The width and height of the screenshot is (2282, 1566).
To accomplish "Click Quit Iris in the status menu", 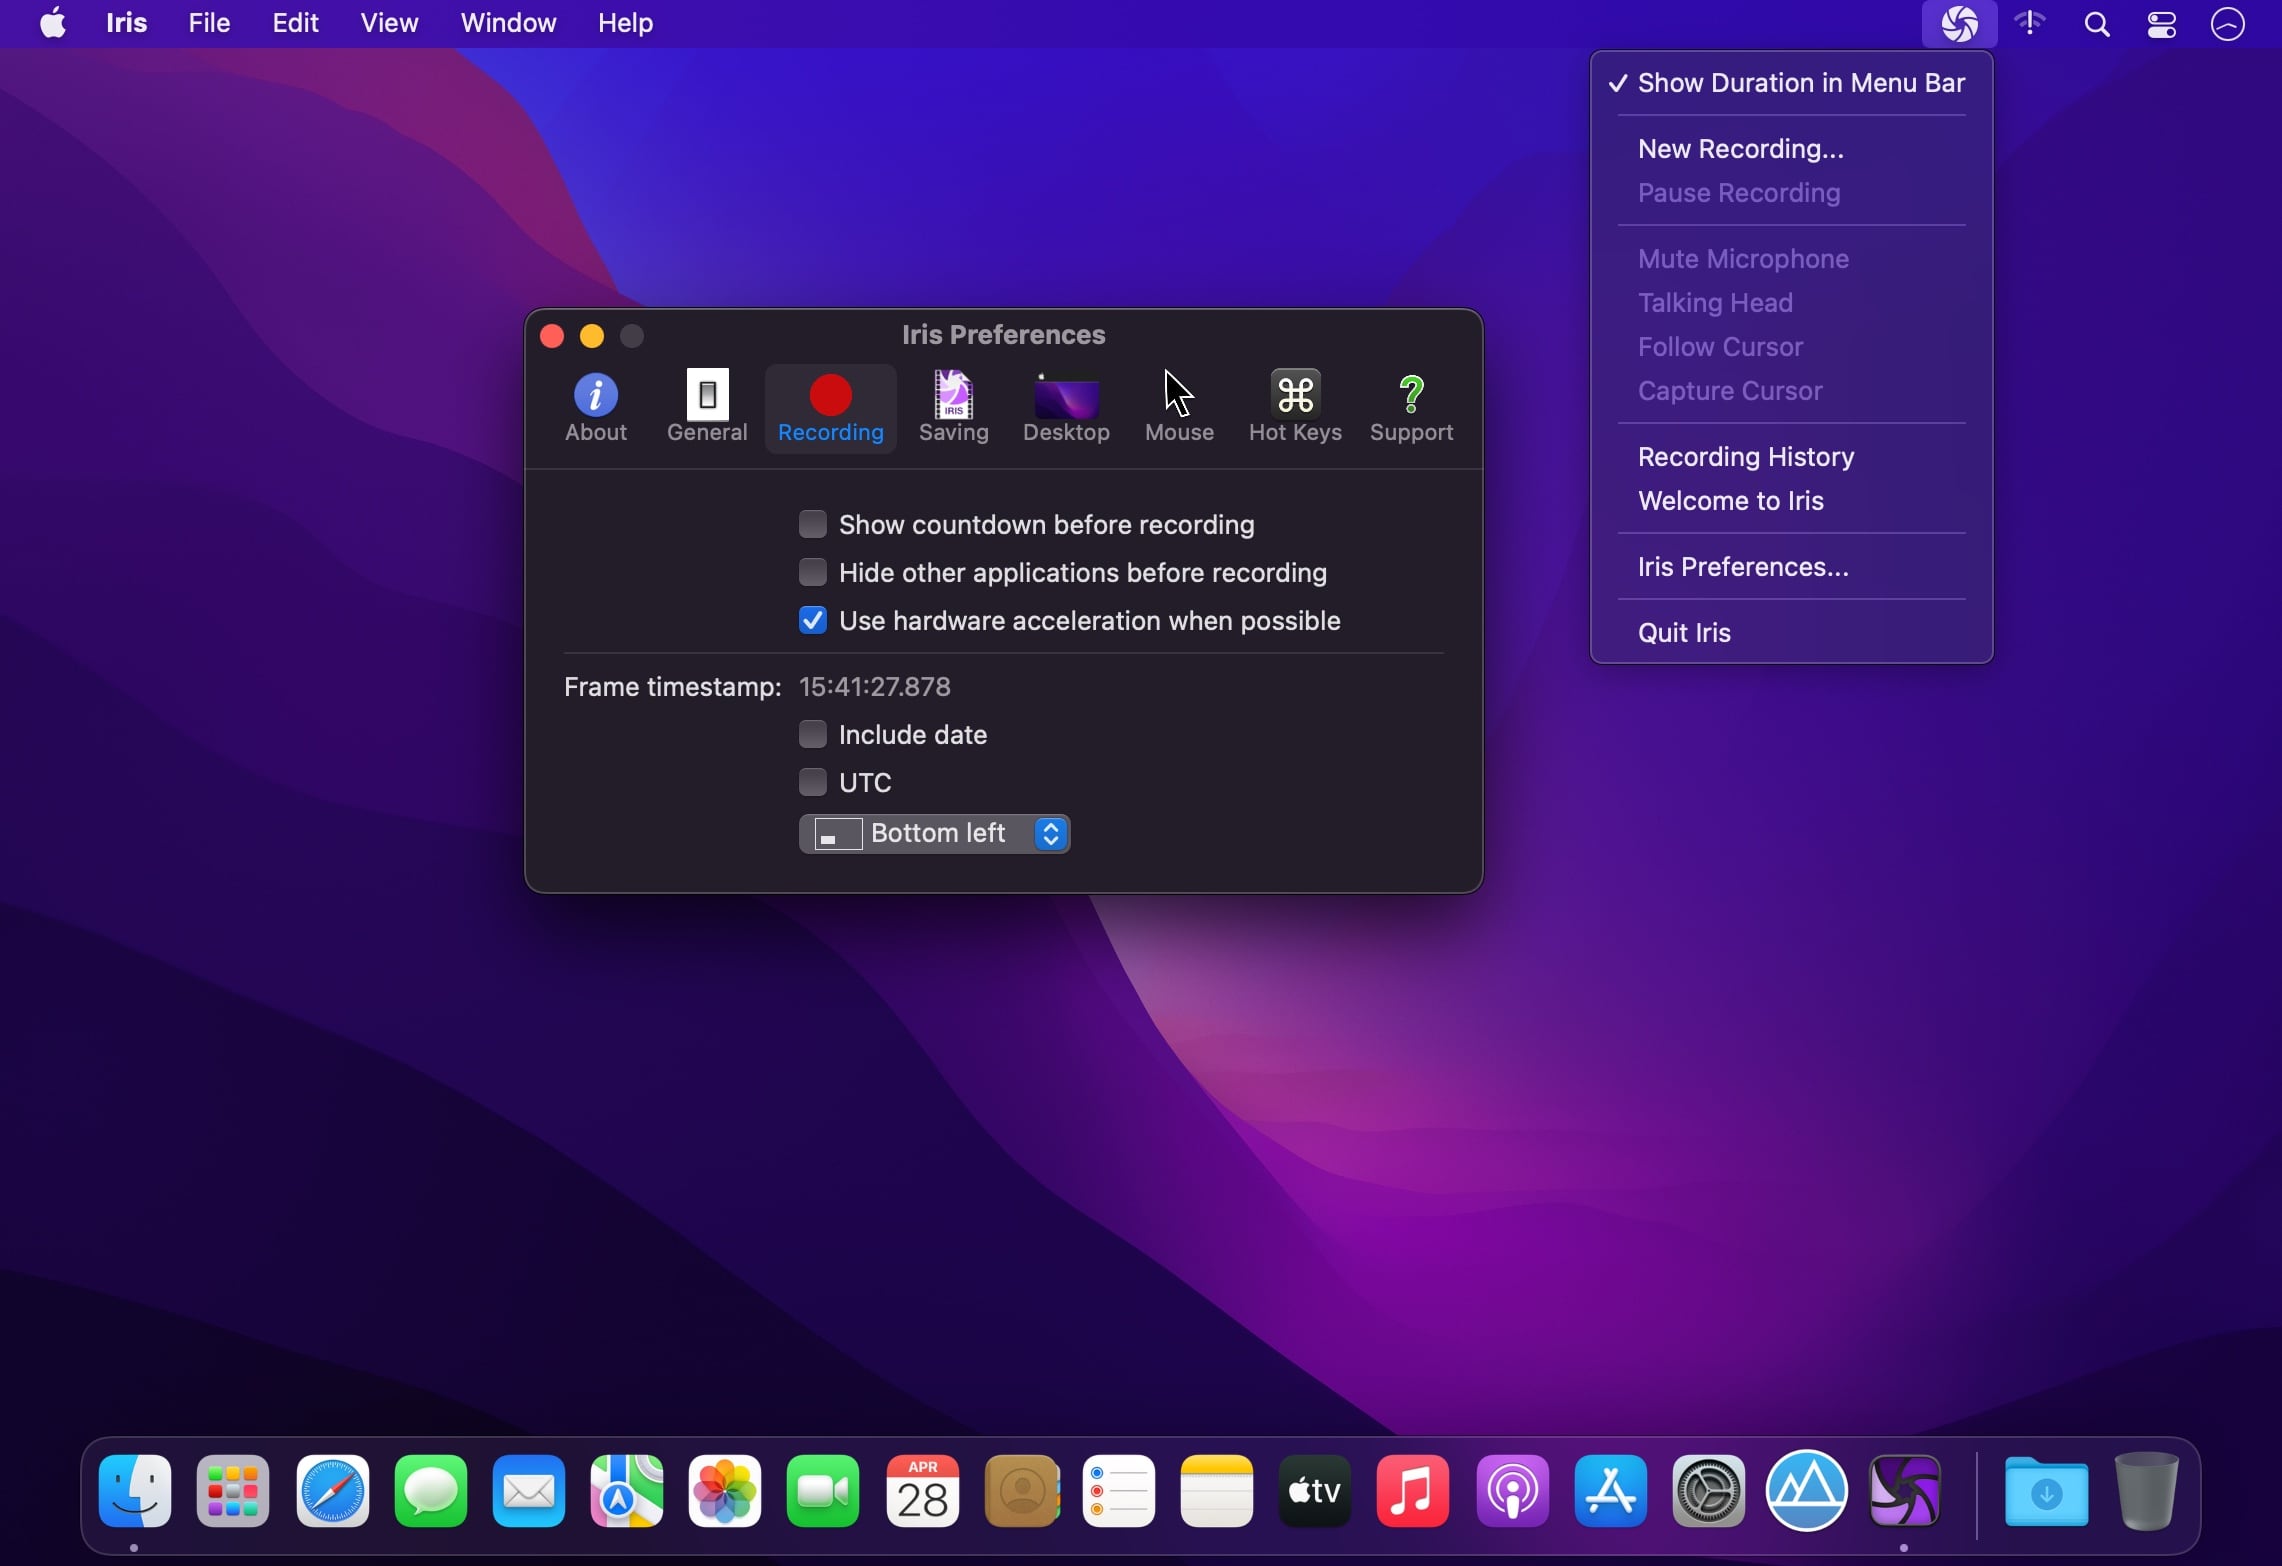I will point(1684,633).
